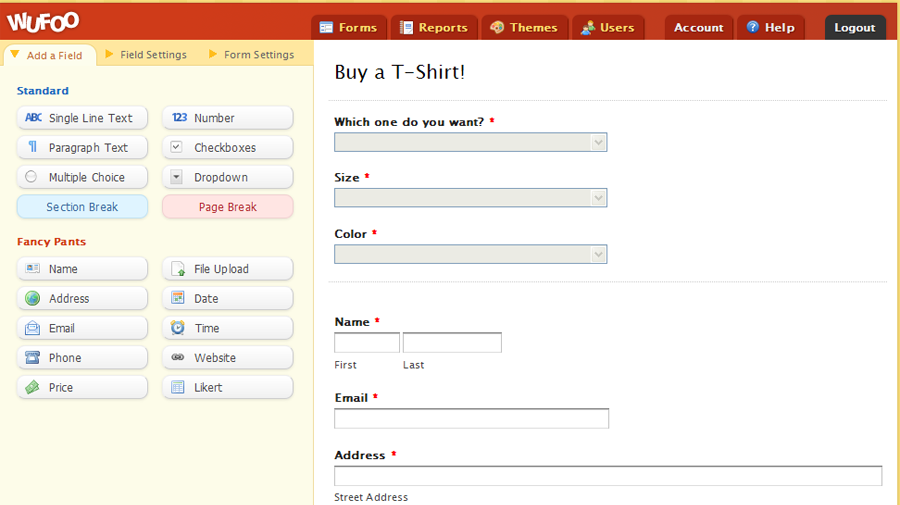Viewport: 900px width, 505px height.
Task: Open the Reports tab
Action: point(435,28)
